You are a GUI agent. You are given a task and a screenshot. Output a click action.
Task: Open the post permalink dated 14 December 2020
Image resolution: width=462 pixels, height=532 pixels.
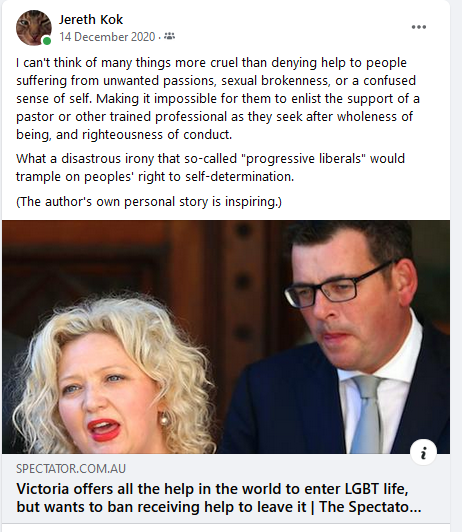(x=107, y=37)
